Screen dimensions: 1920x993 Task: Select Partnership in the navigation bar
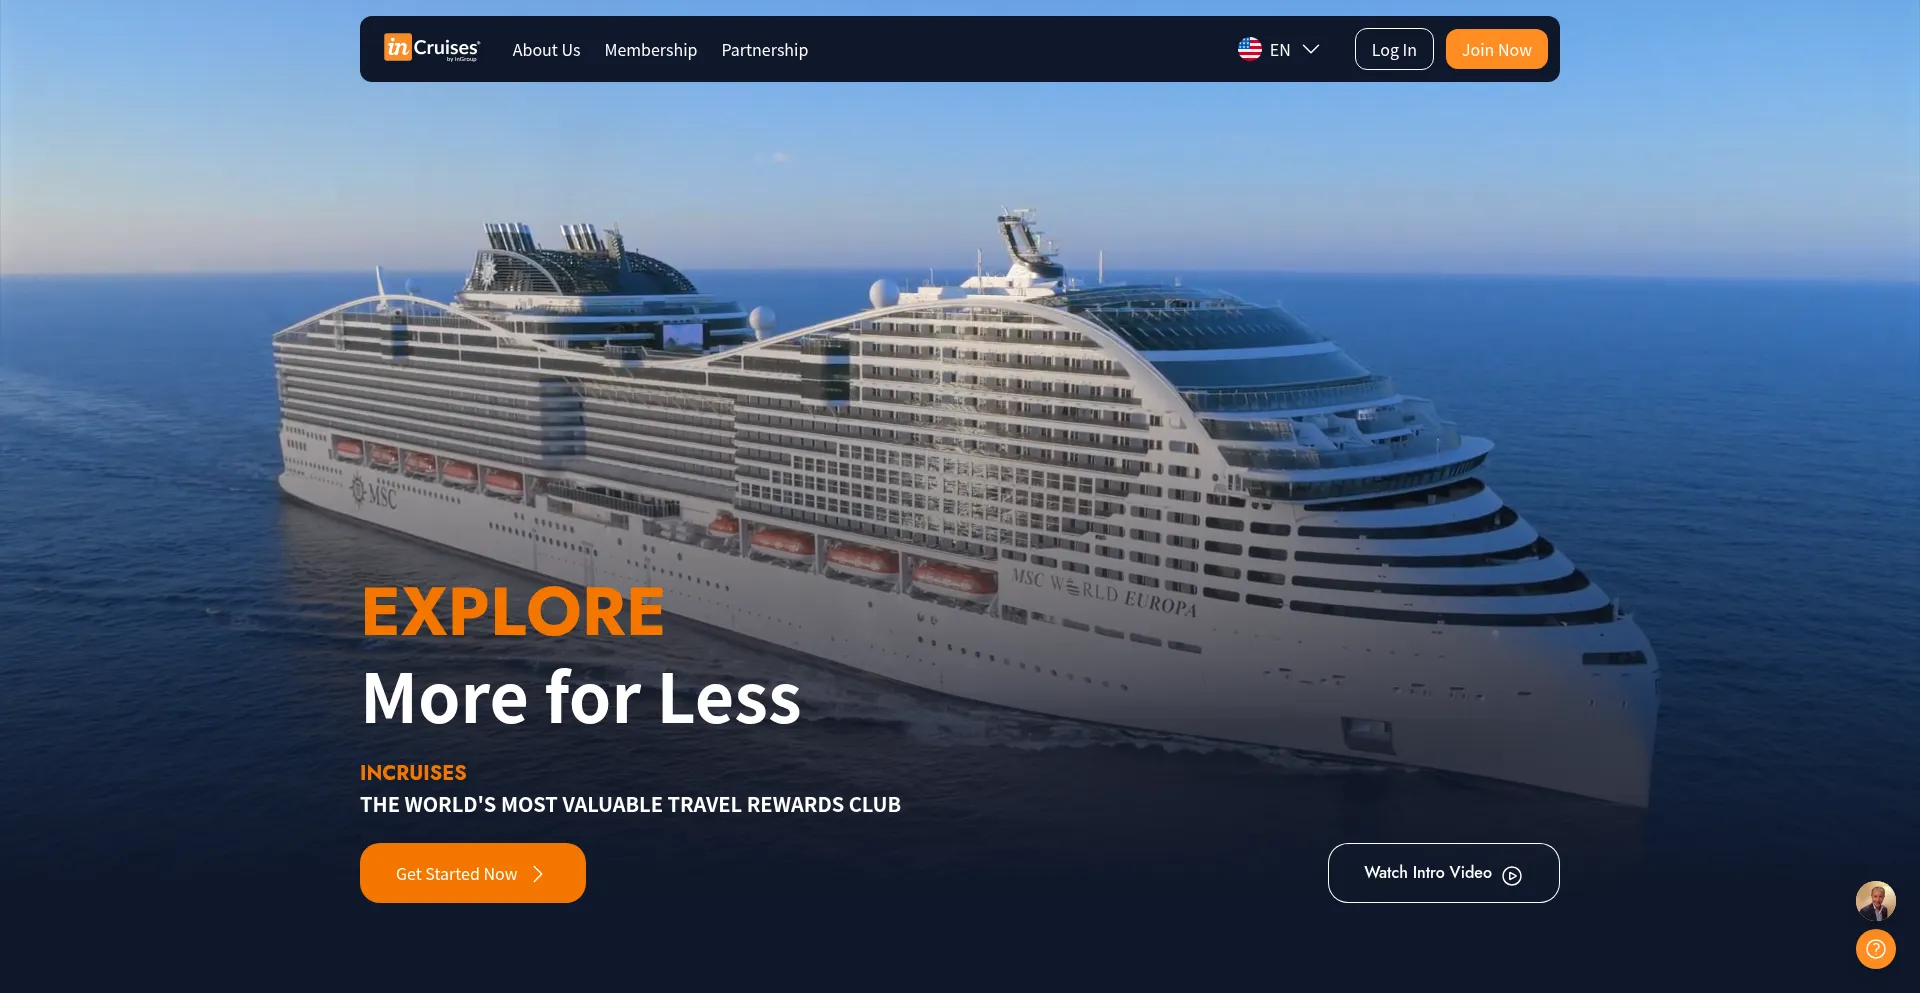click(765, 50)
